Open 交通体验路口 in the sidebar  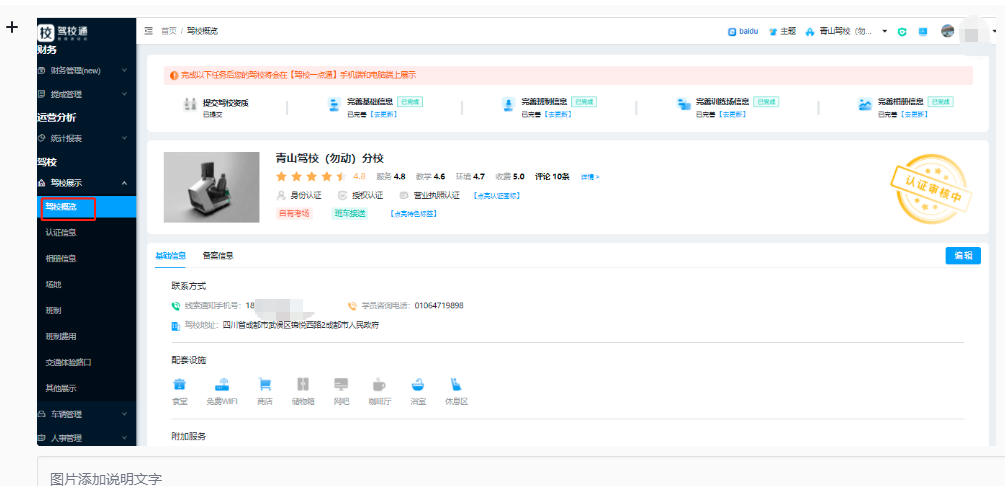pos(69,362)
